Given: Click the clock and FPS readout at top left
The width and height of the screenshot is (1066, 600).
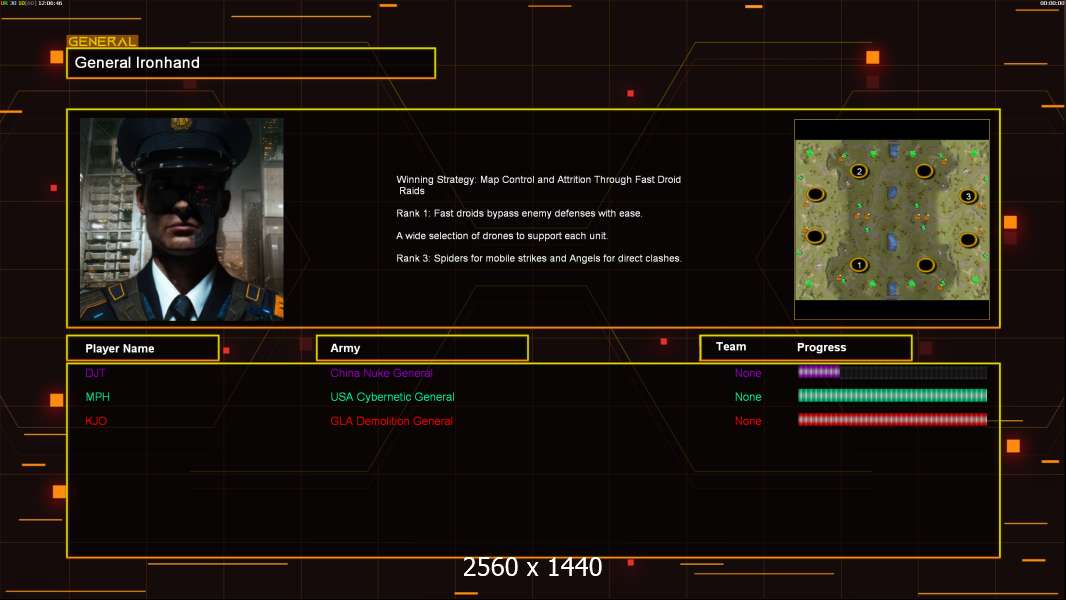Looking at the screenshot, I should click(x=32, y=3).
